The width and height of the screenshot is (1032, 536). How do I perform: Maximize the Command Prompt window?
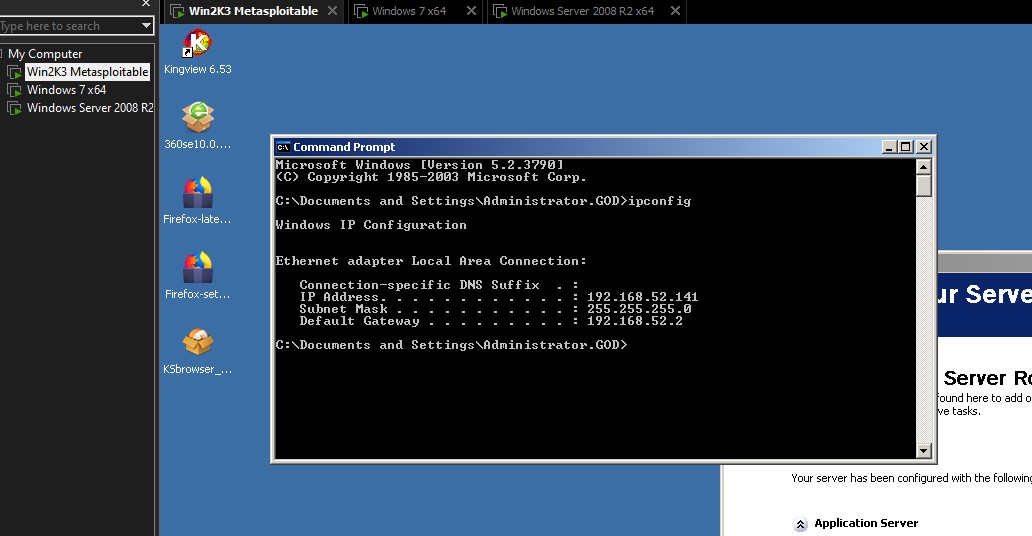coord(906,147)
